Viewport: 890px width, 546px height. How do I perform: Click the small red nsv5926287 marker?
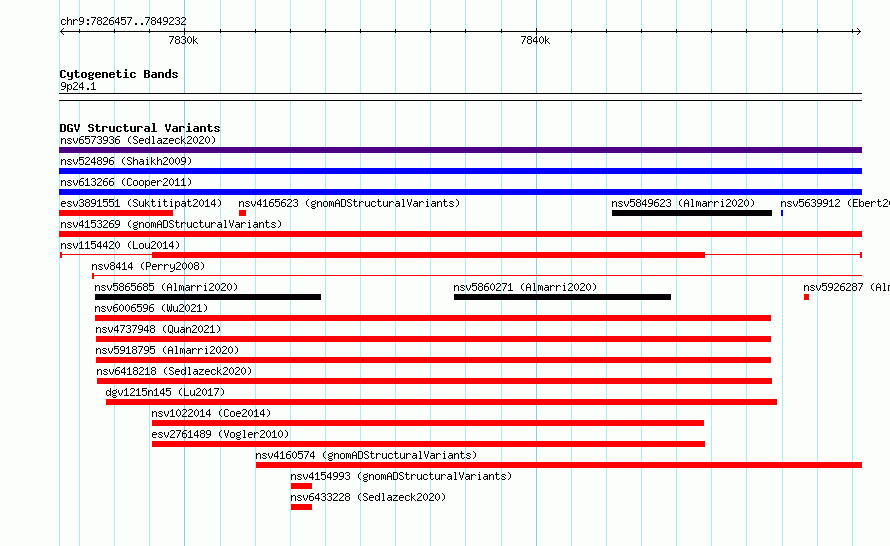pos(806,297)
